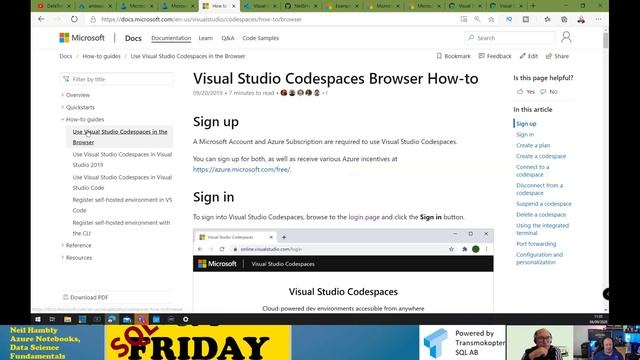Click the Docs sign-in user icon
Viewport: 640px width, 360px height.
566,37
